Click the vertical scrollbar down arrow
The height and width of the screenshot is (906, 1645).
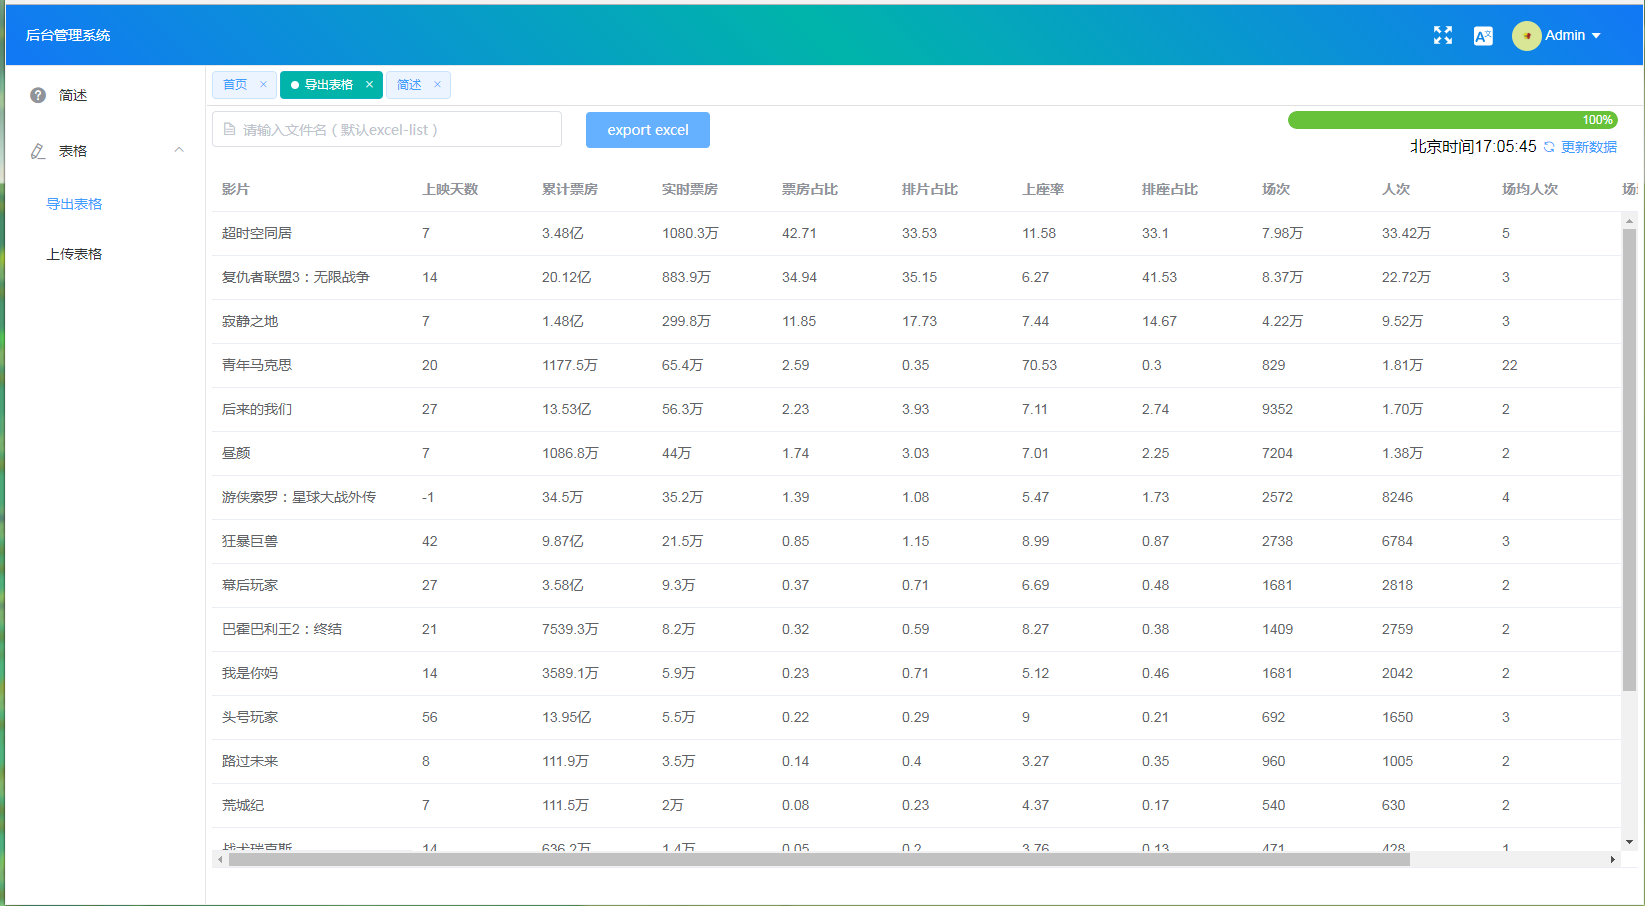point(1629,842)
